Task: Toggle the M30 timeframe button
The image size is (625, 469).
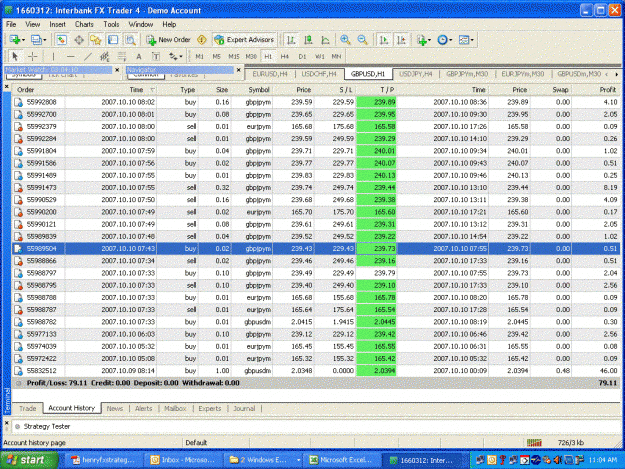Action: (x=251, y=57)
